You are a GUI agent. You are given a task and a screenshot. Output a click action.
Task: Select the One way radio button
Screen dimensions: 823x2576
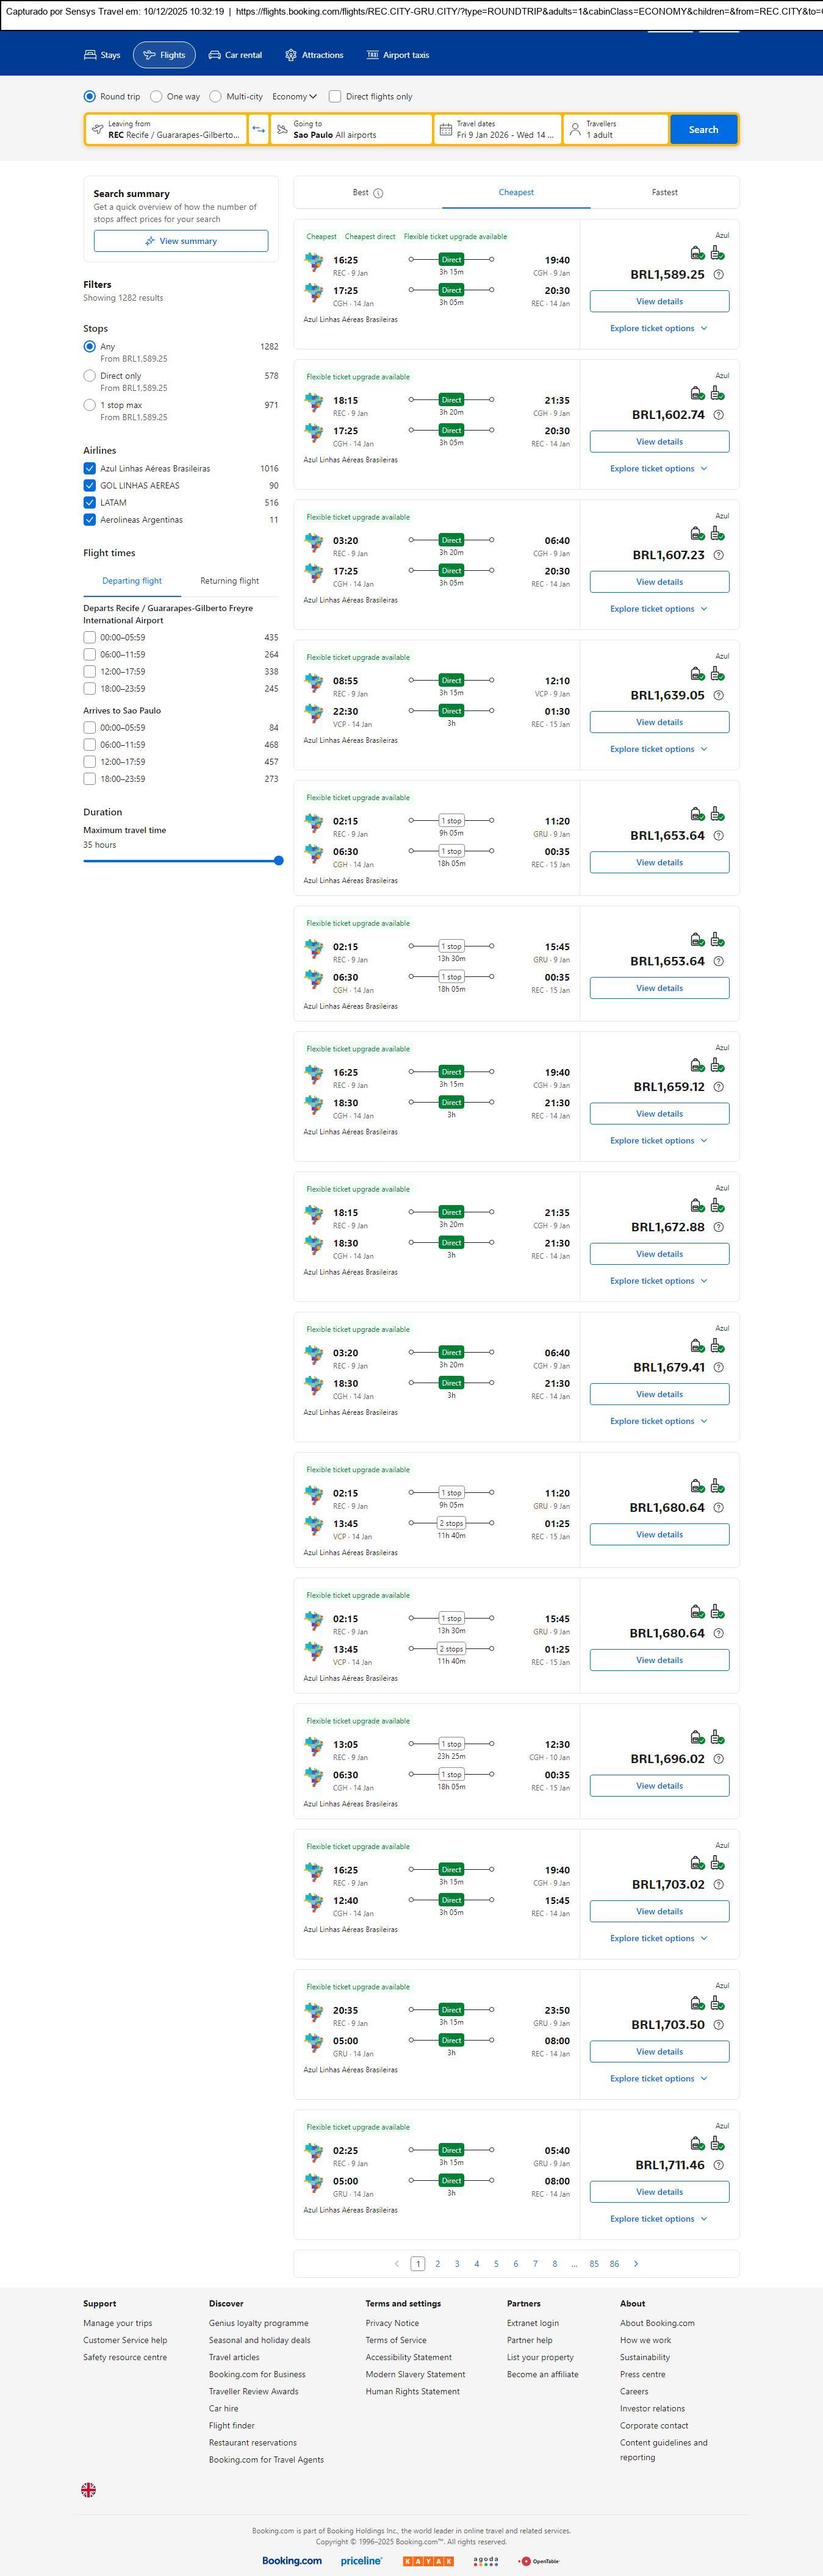click(156, 97)
